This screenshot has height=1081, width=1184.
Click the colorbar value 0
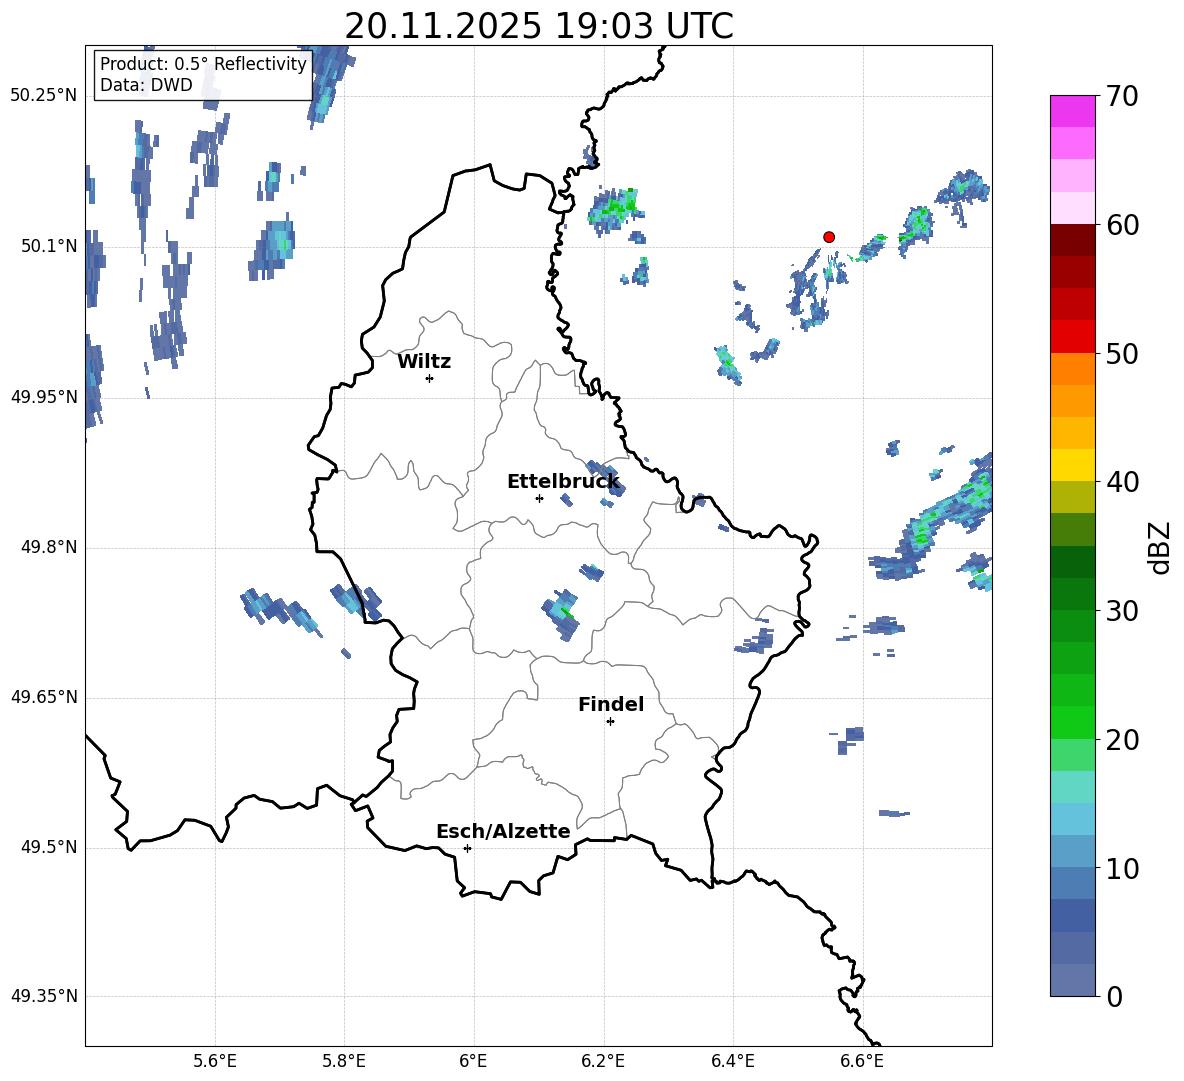(1114, 996)
